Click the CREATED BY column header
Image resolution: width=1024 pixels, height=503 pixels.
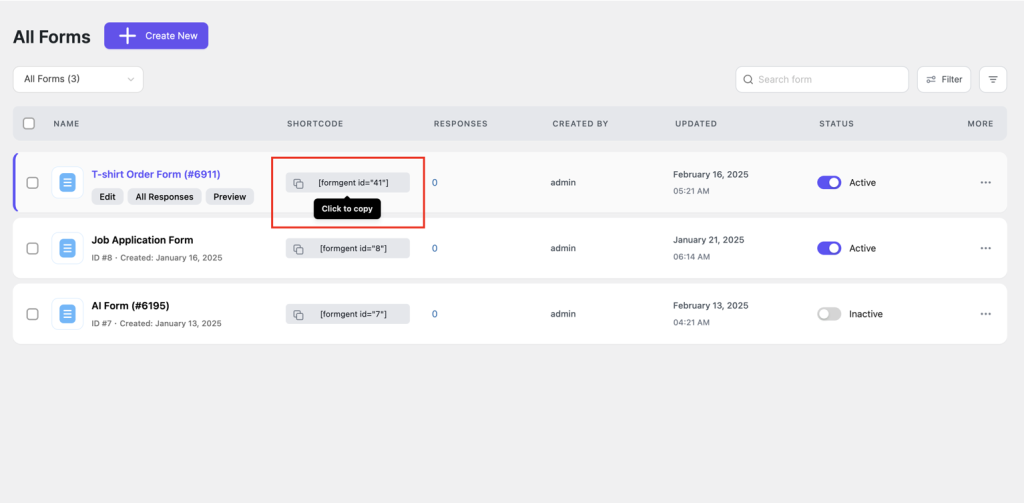pos(580,123)
